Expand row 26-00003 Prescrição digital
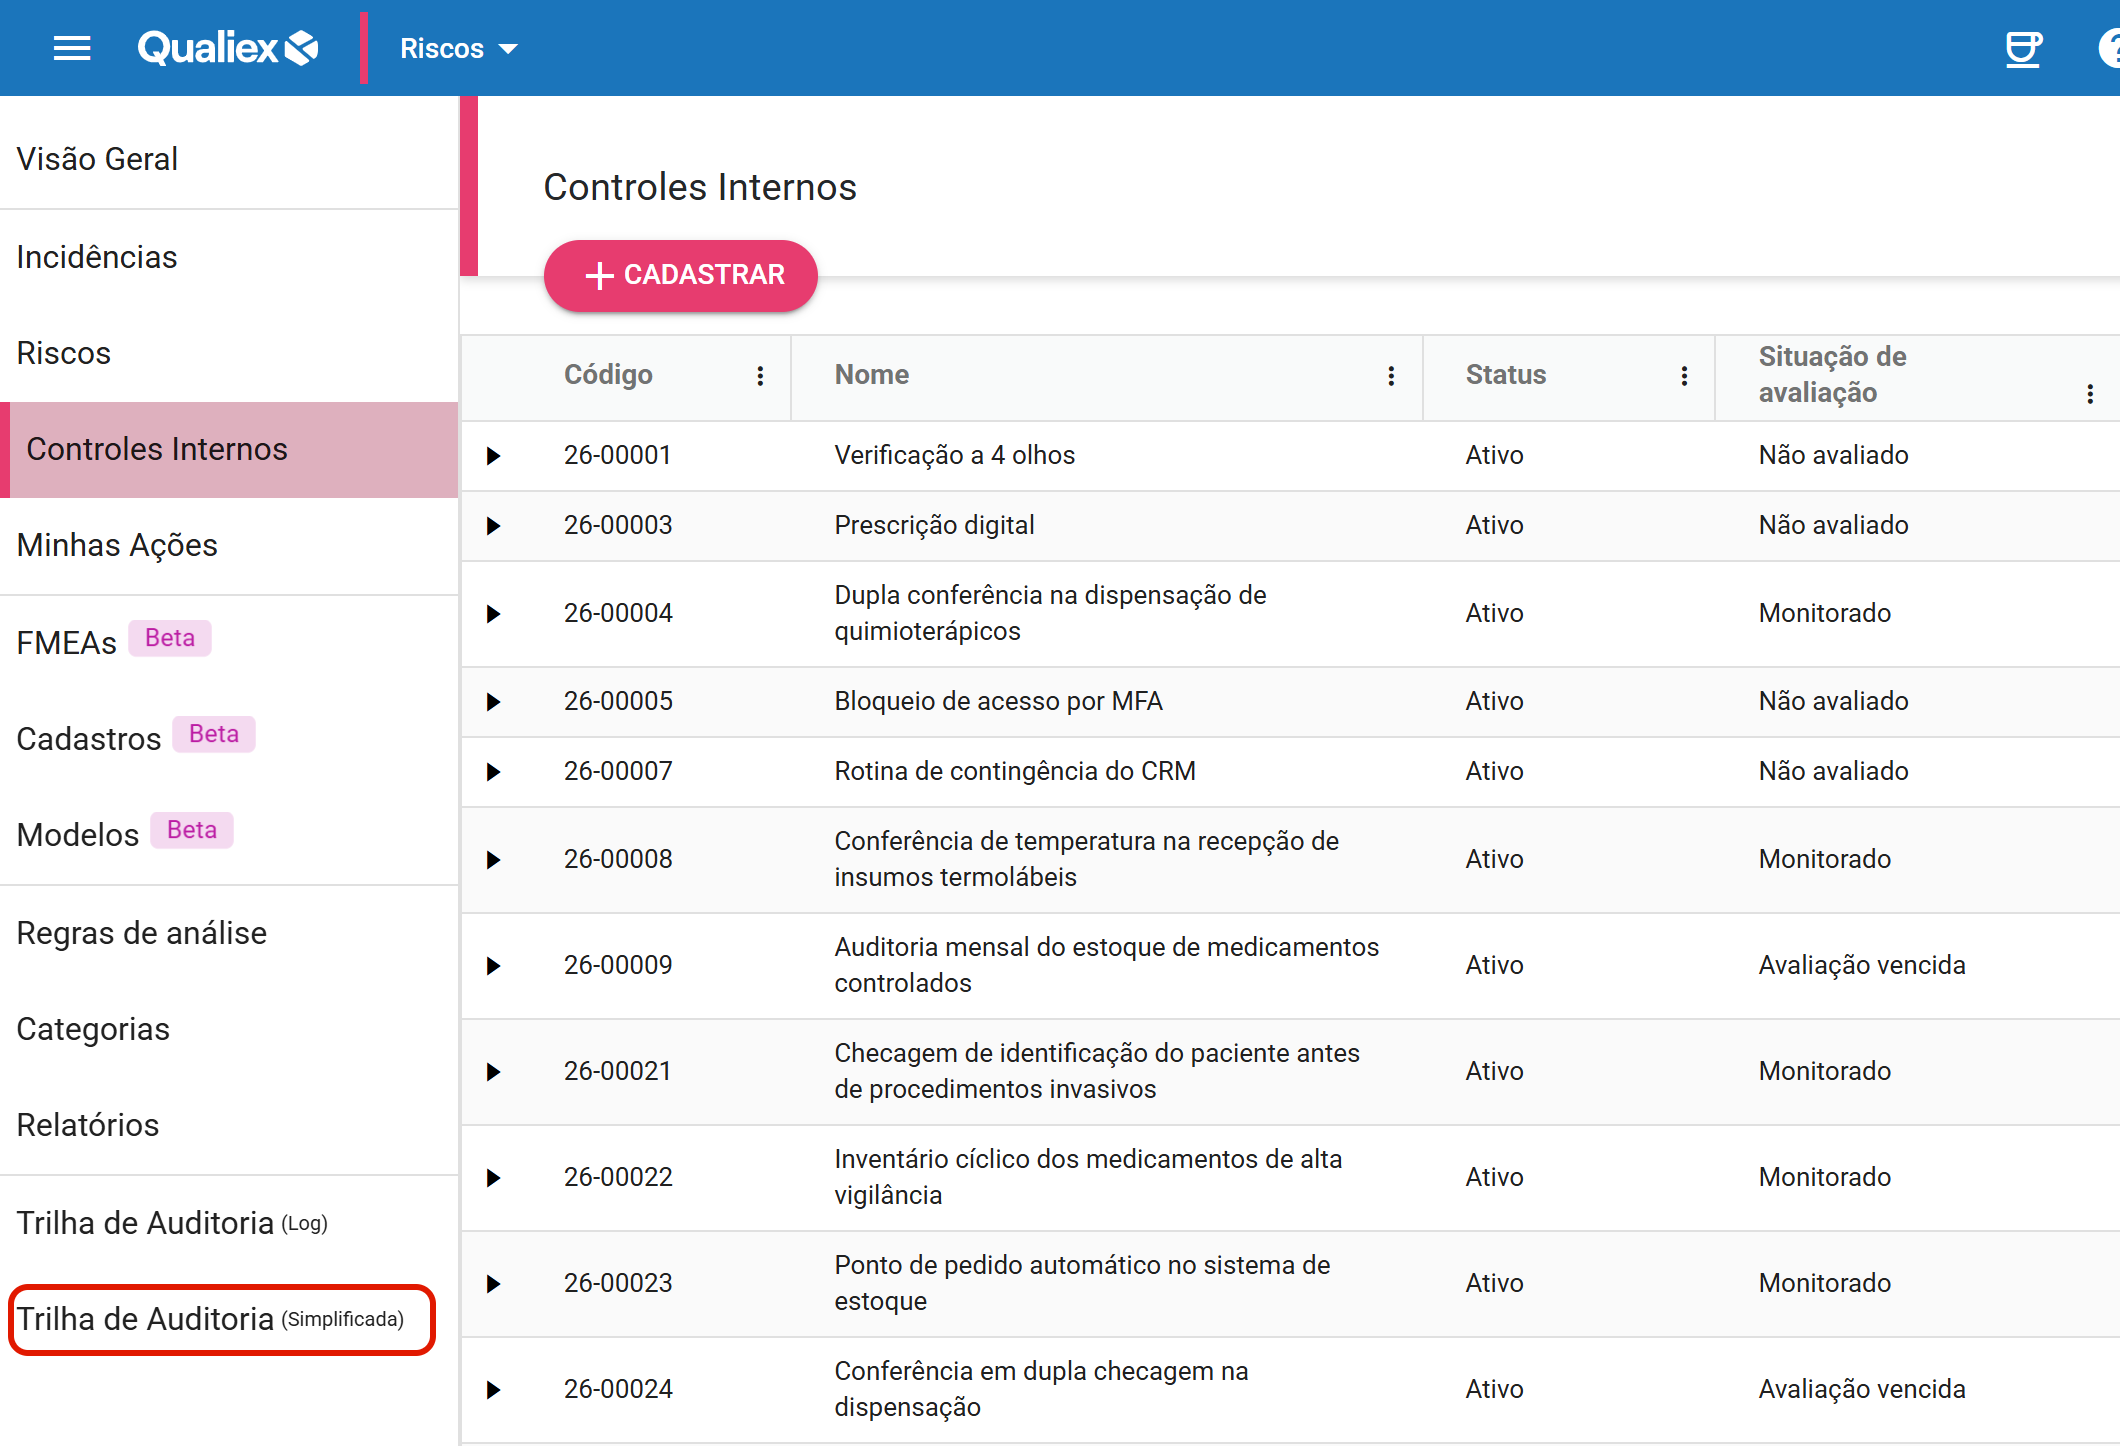The height and width of the screenshot is (1446, 2120). [x=493, y=526]
